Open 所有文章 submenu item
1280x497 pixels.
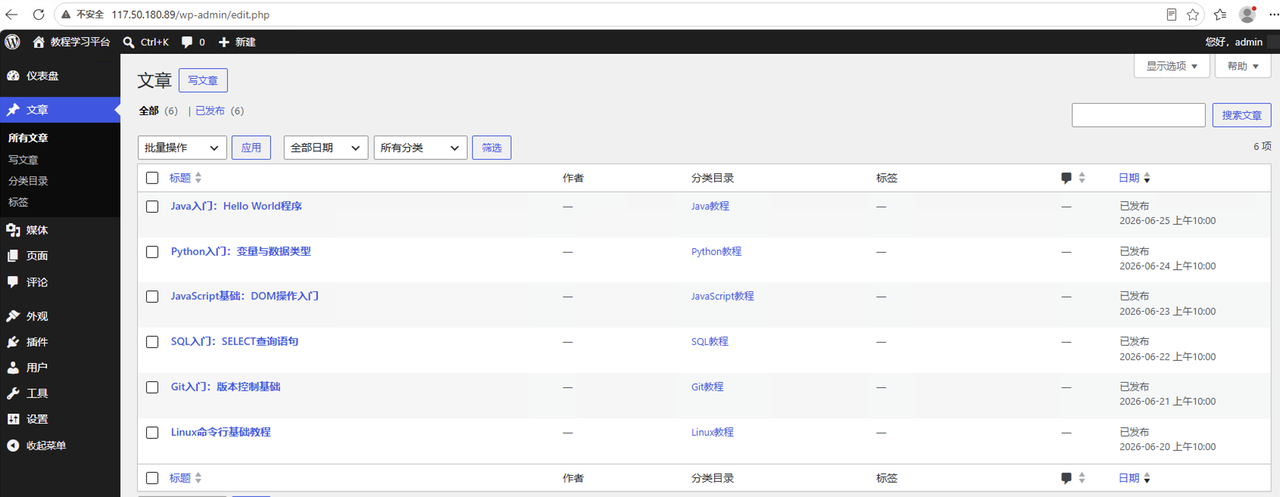coord(28,138)
